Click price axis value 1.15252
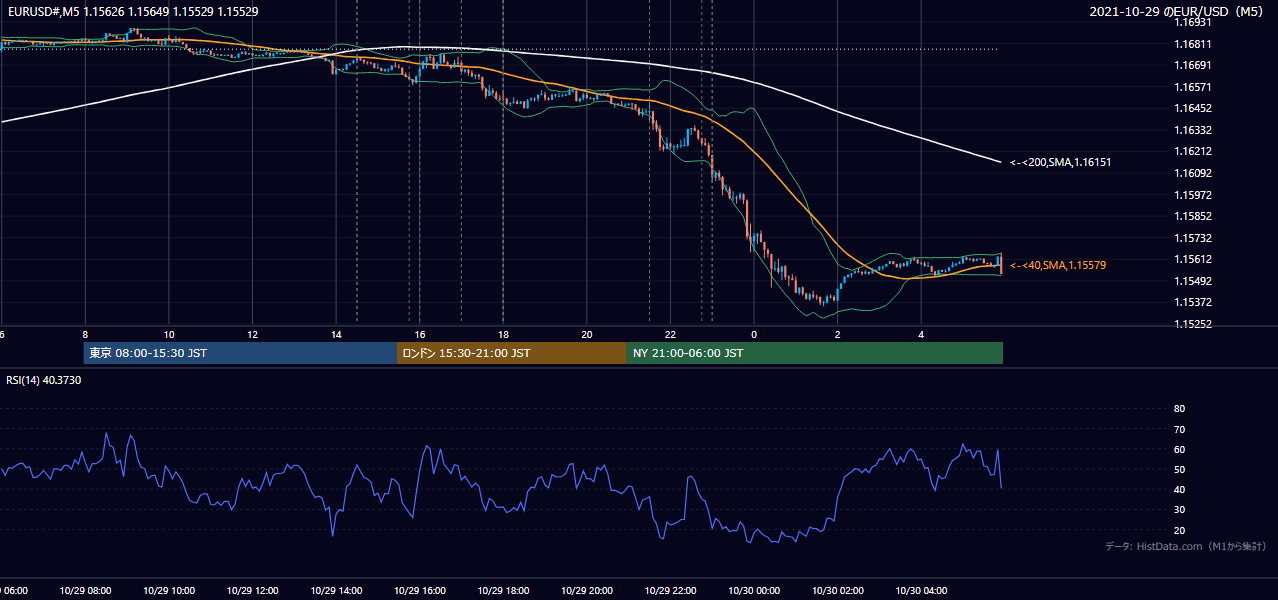This screenshot has width=1278, height=600. coord(1194,324)
